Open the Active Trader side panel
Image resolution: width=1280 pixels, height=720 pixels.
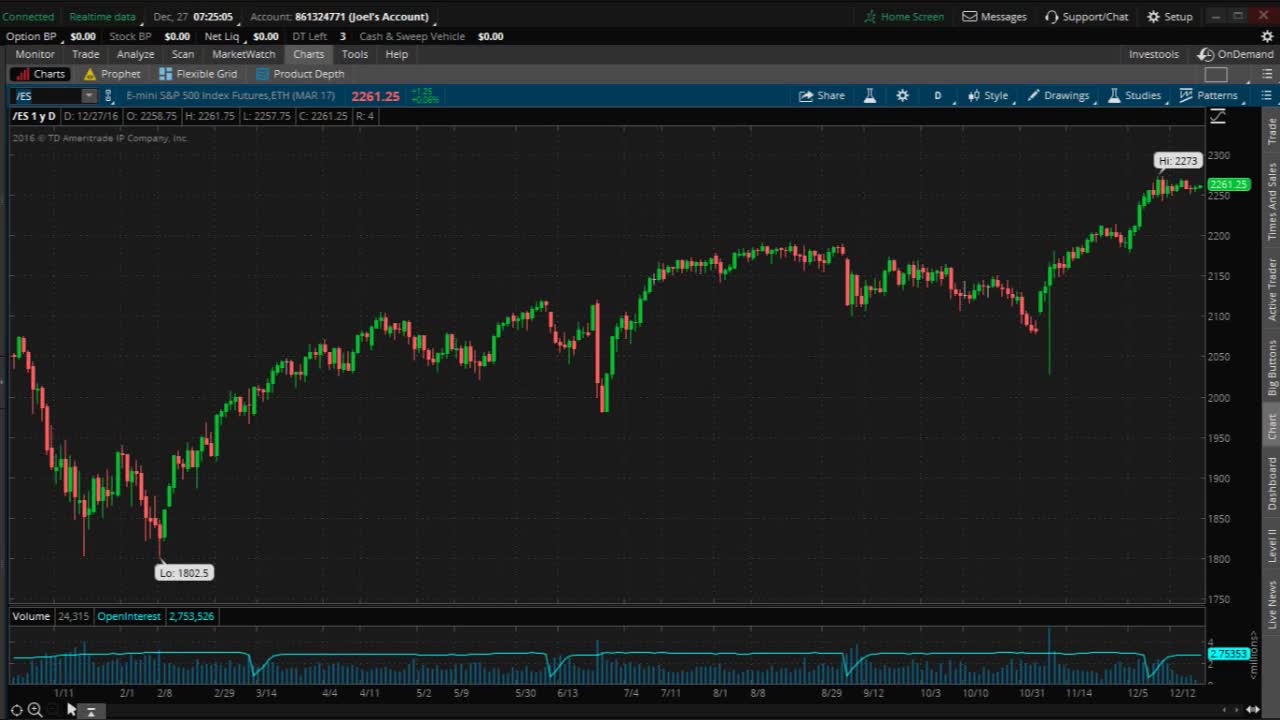1272,289
